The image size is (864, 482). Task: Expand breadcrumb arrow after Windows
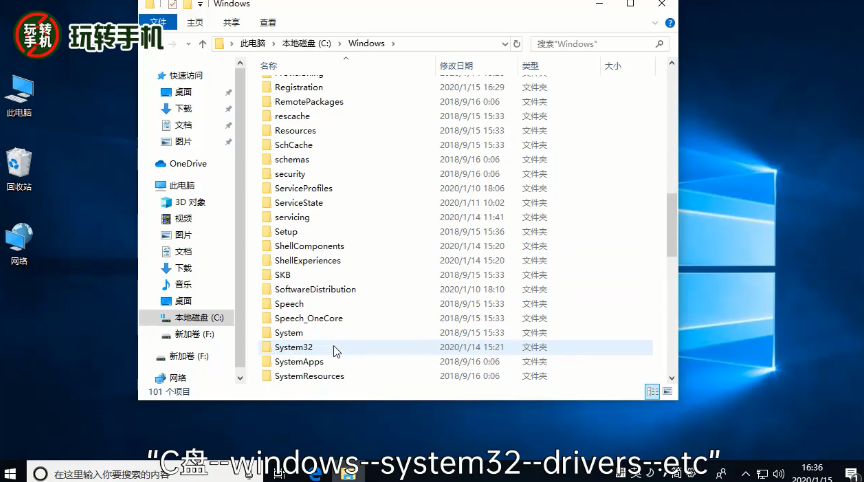click(393, 44)
